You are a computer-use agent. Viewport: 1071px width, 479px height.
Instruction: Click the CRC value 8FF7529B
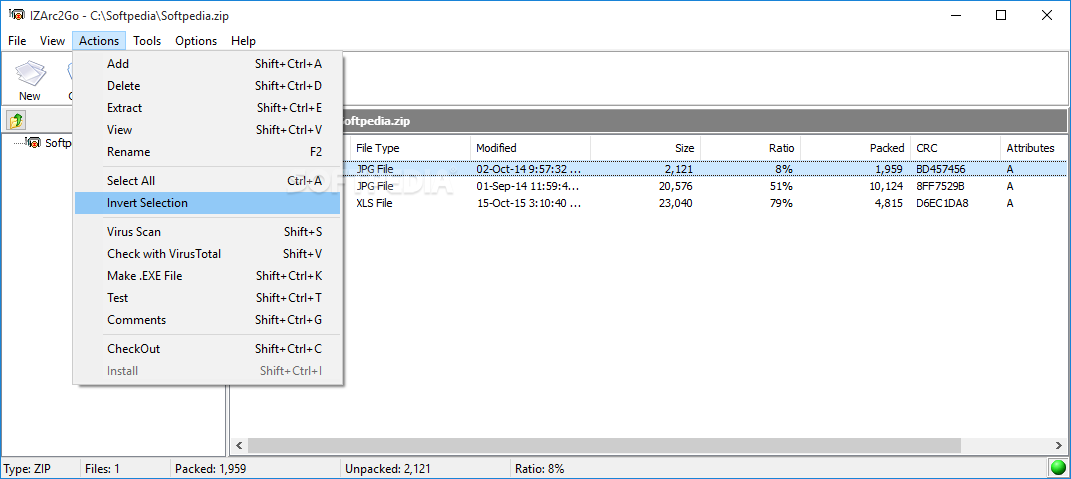tap(943, 186)
